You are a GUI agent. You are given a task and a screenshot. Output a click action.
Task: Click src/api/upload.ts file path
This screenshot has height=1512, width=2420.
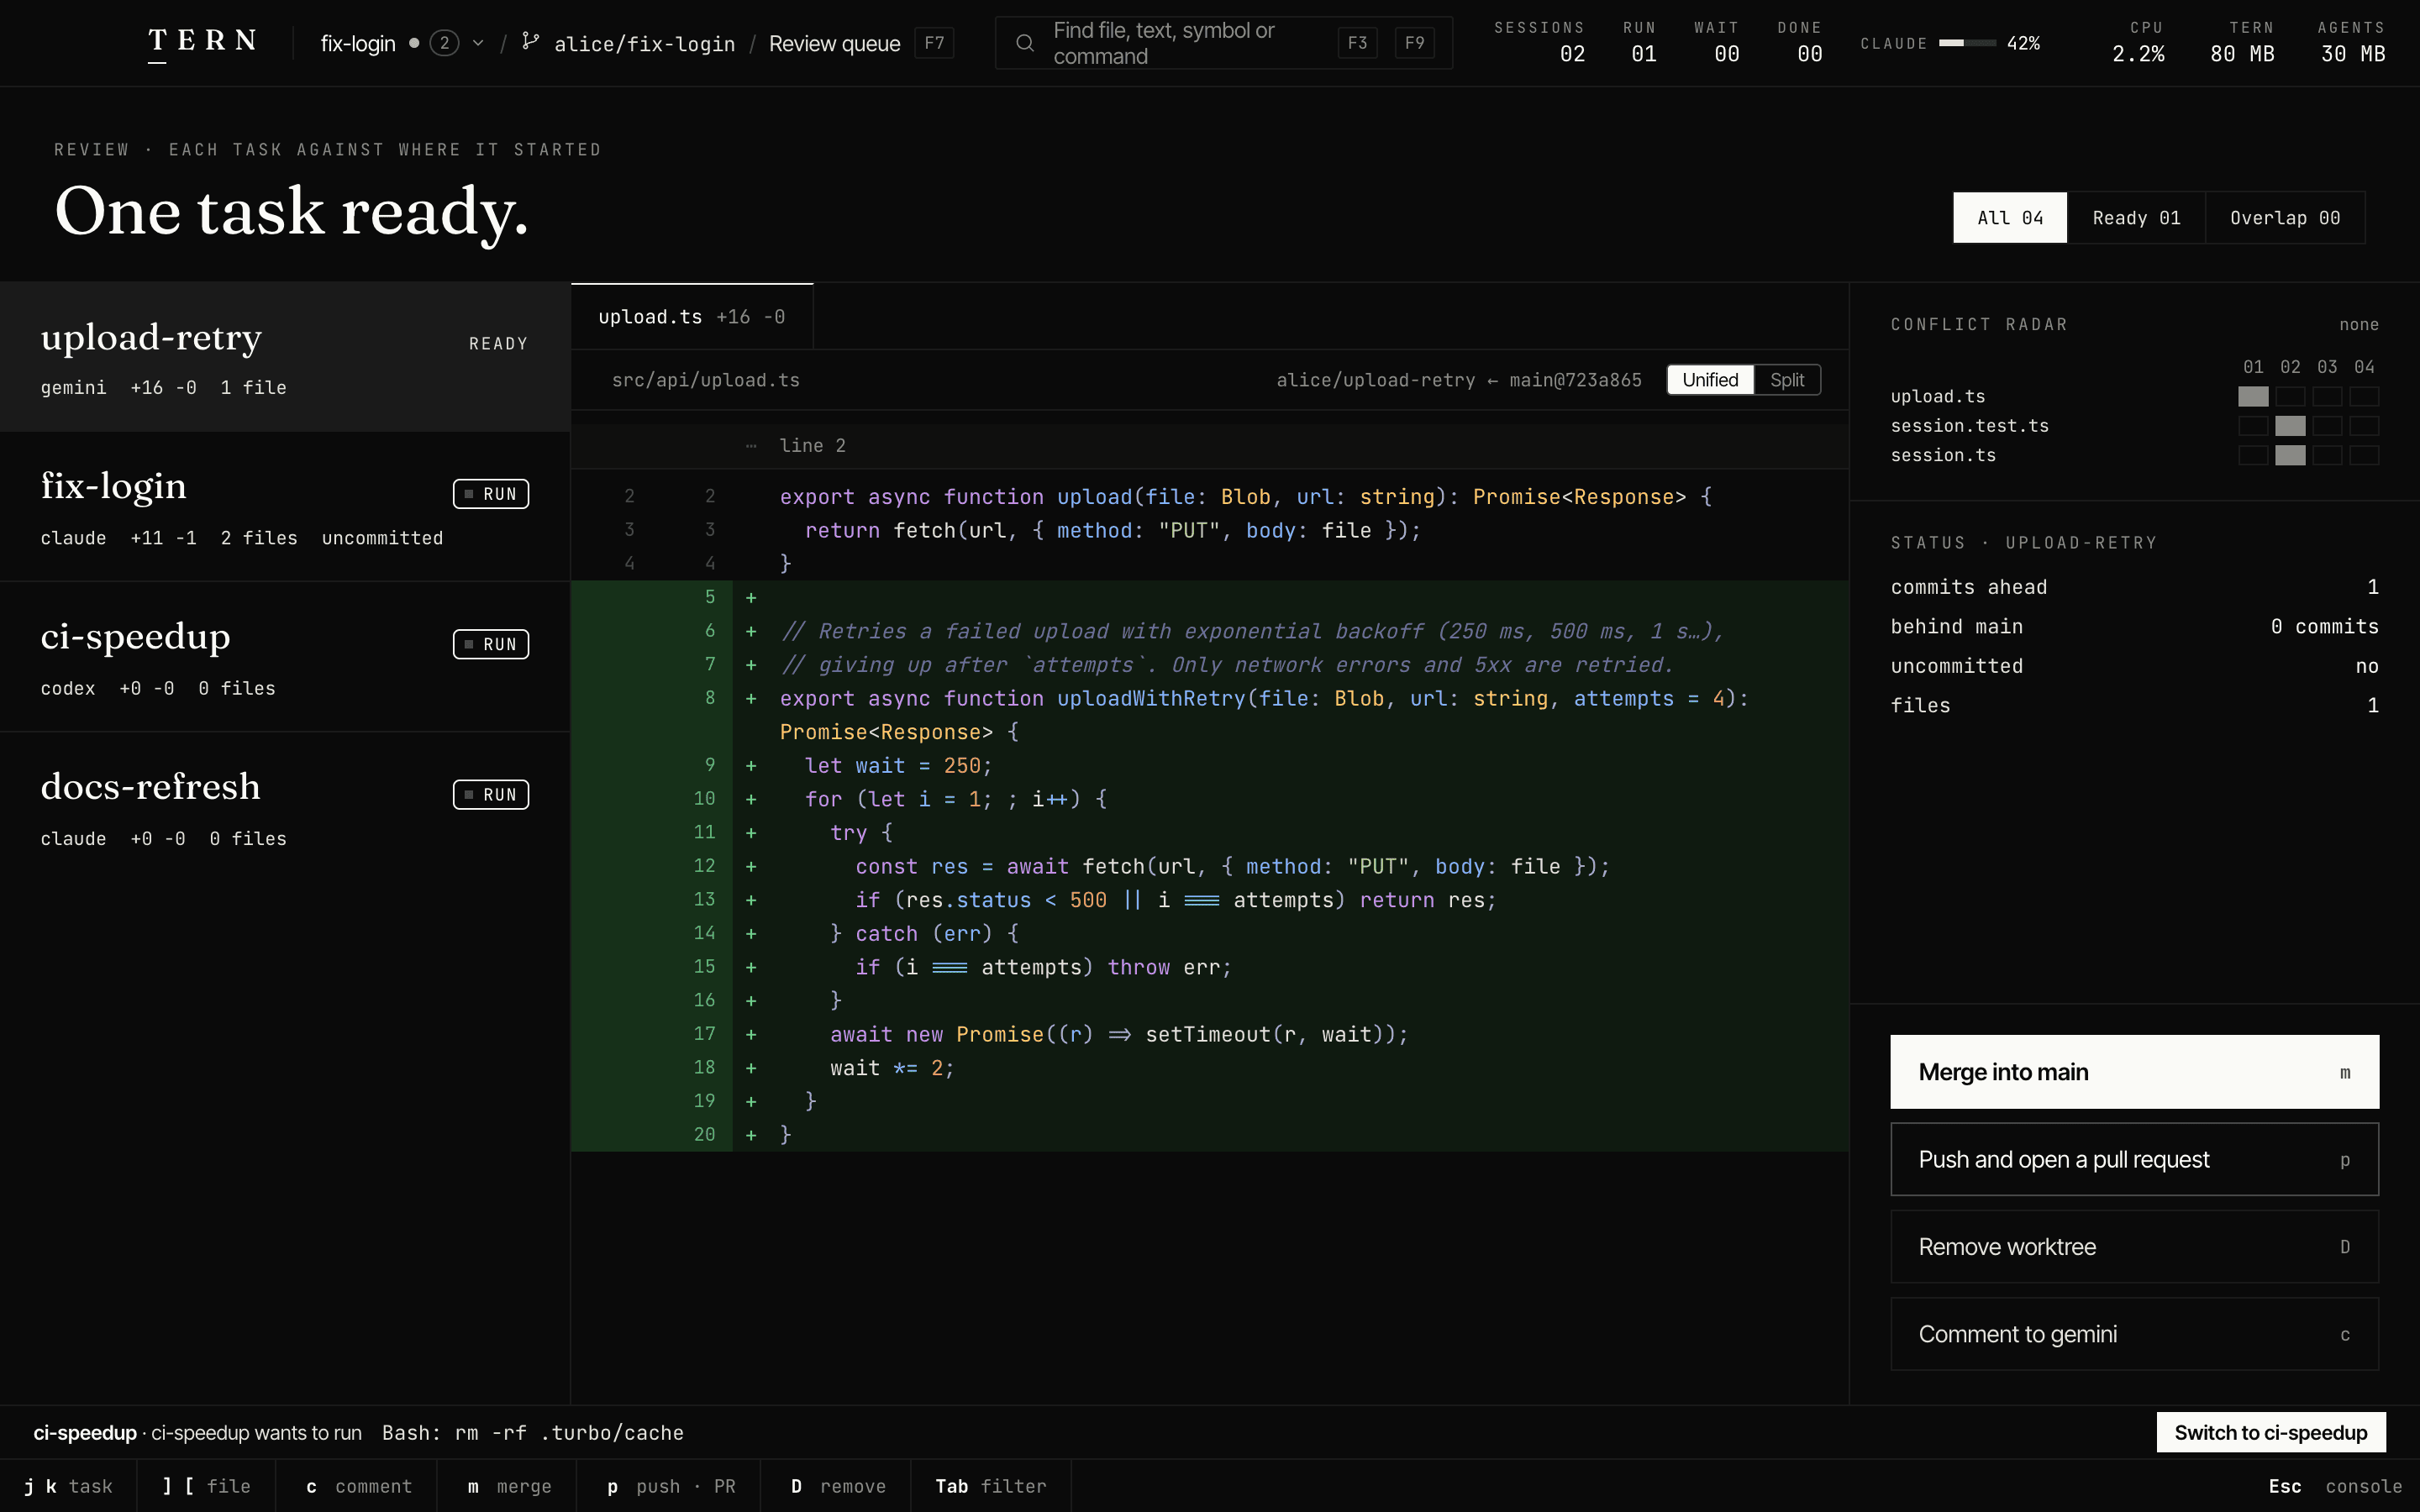[706, 380]
